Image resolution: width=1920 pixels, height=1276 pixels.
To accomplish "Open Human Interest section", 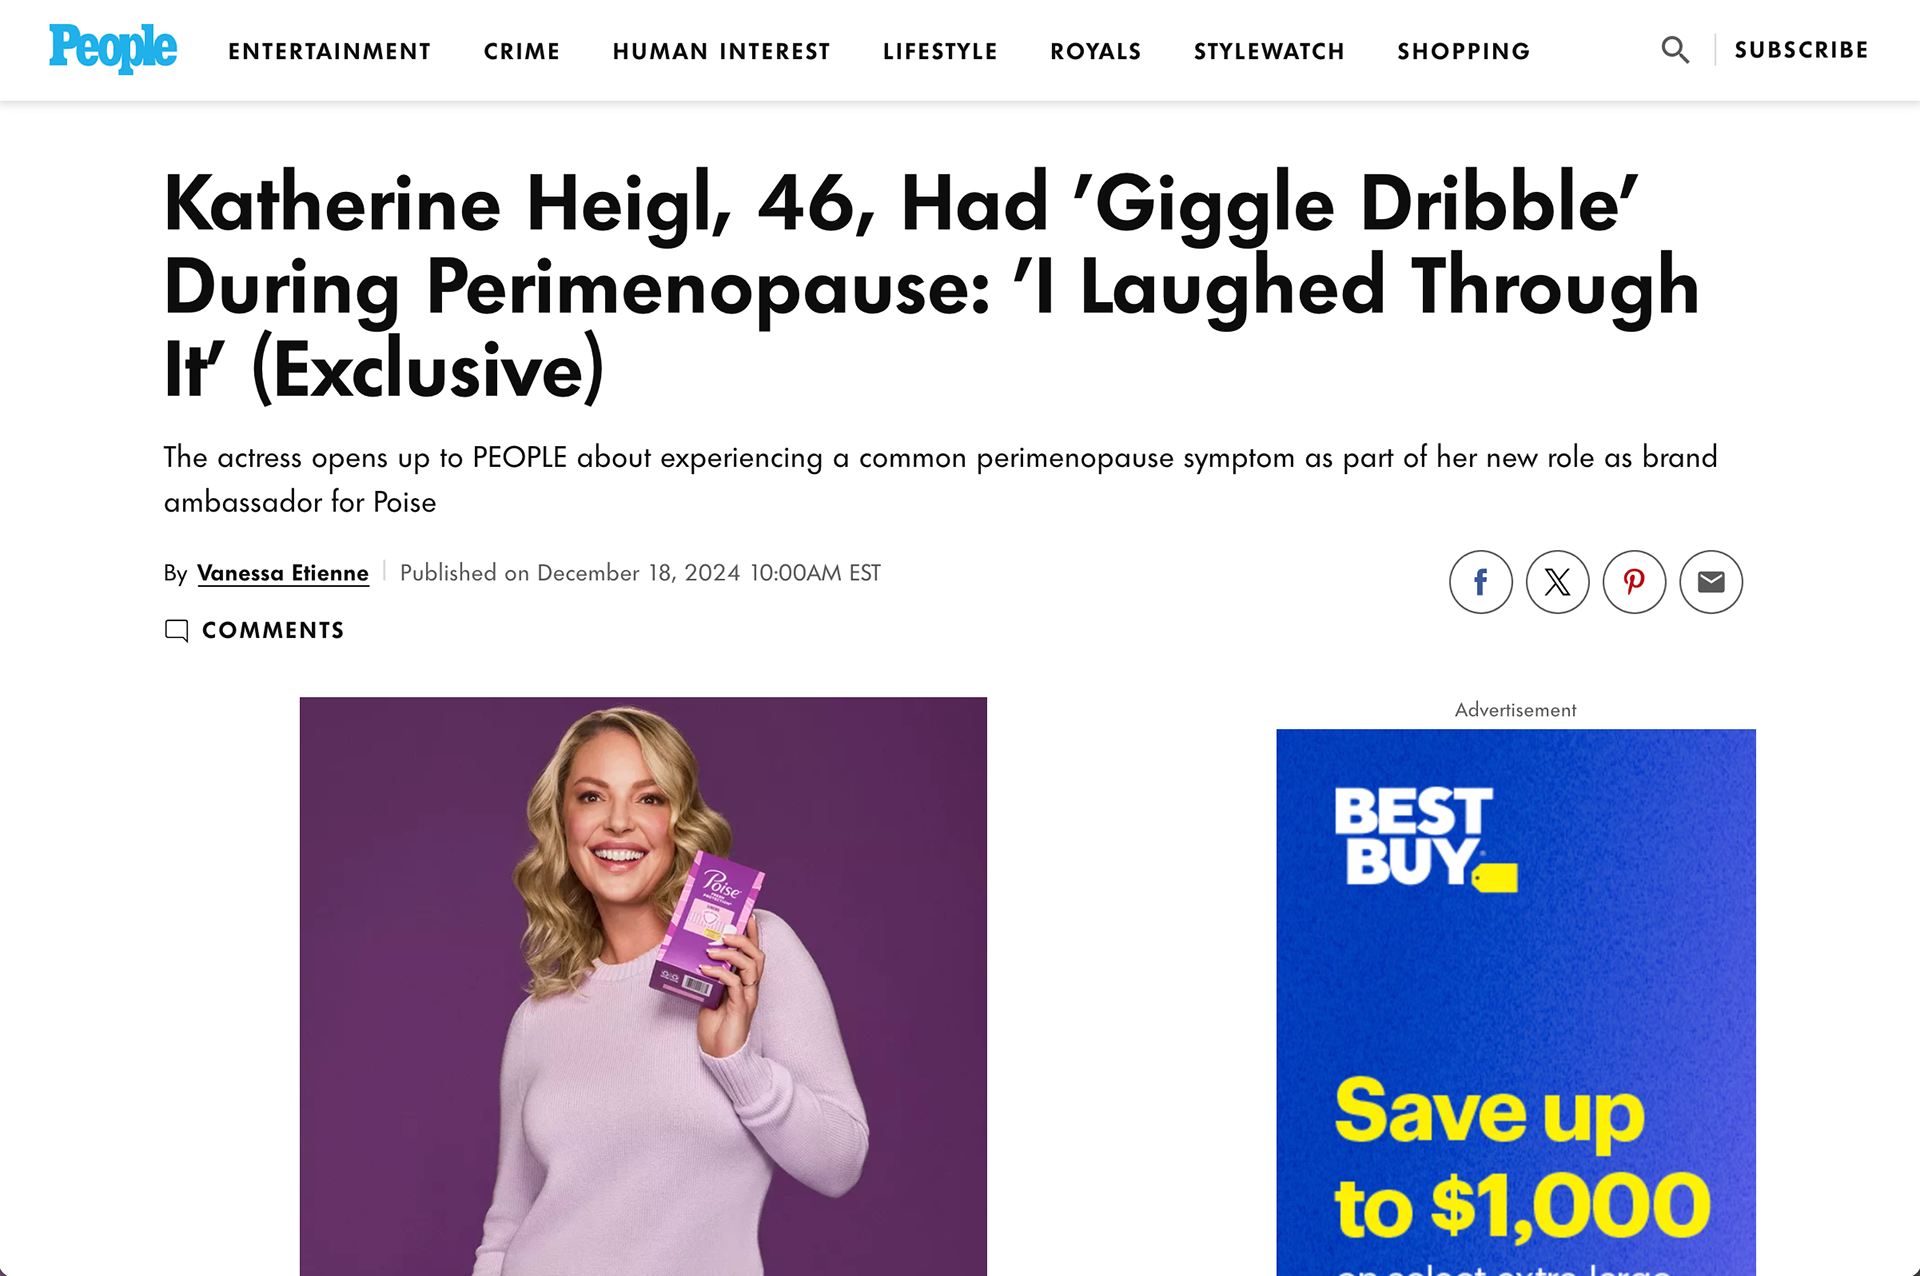I will click(721, 51).
